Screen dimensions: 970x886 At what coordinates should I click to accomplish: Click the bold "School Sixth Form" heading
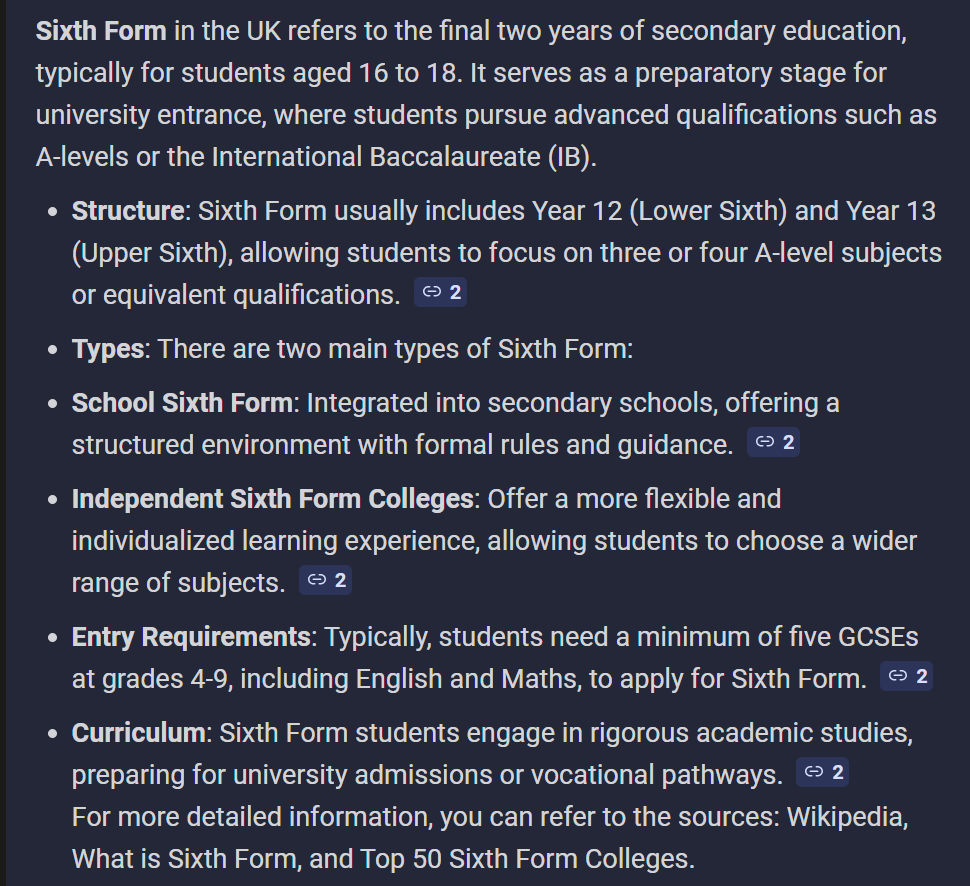pyautogui.click(x=184, y=403)
